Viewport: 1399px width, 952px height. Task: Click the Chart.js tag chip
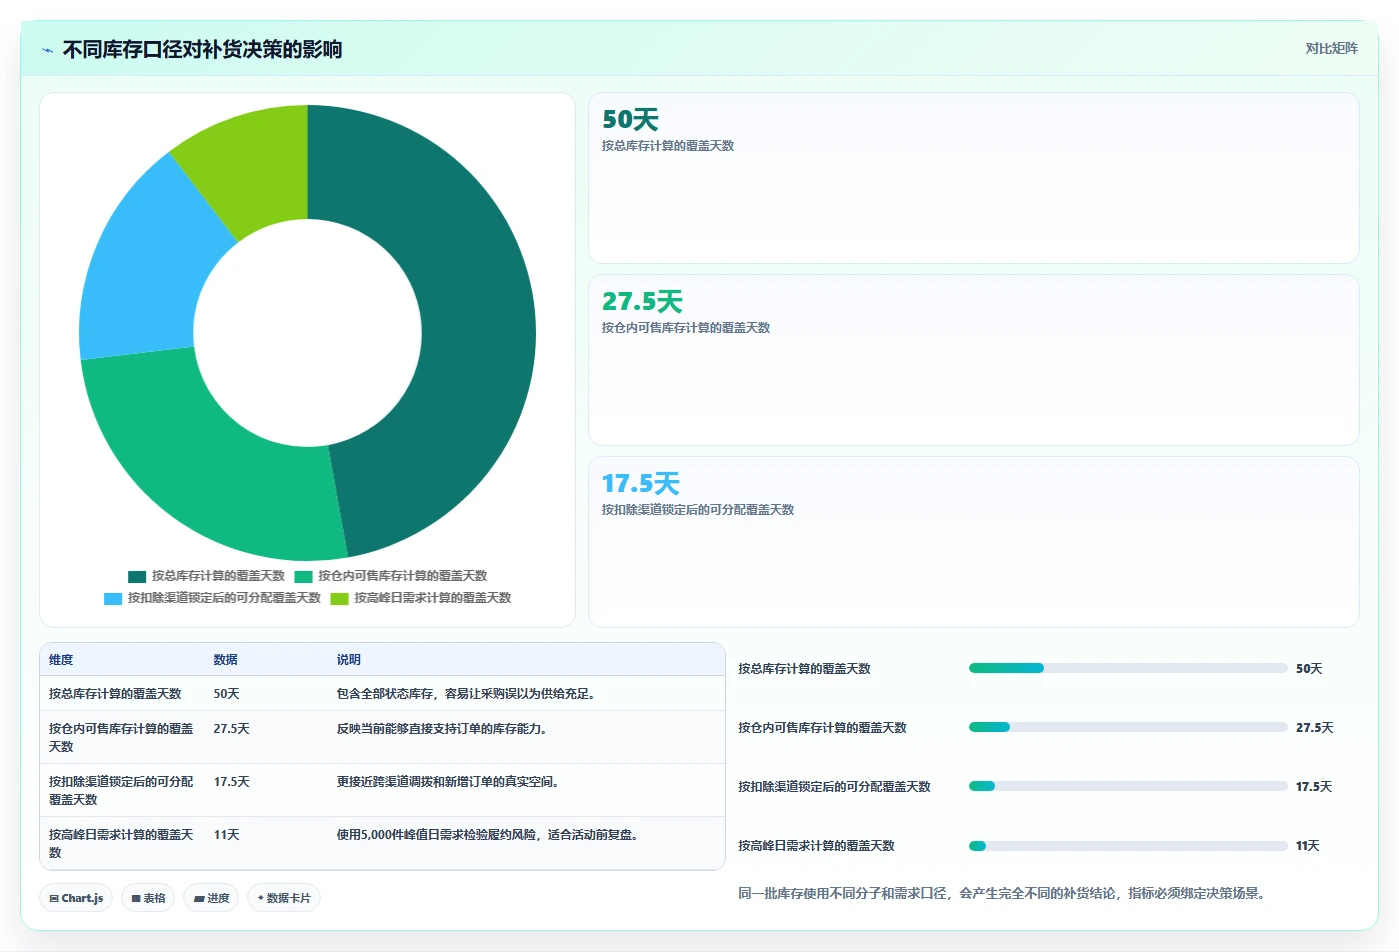pos(76,898)
